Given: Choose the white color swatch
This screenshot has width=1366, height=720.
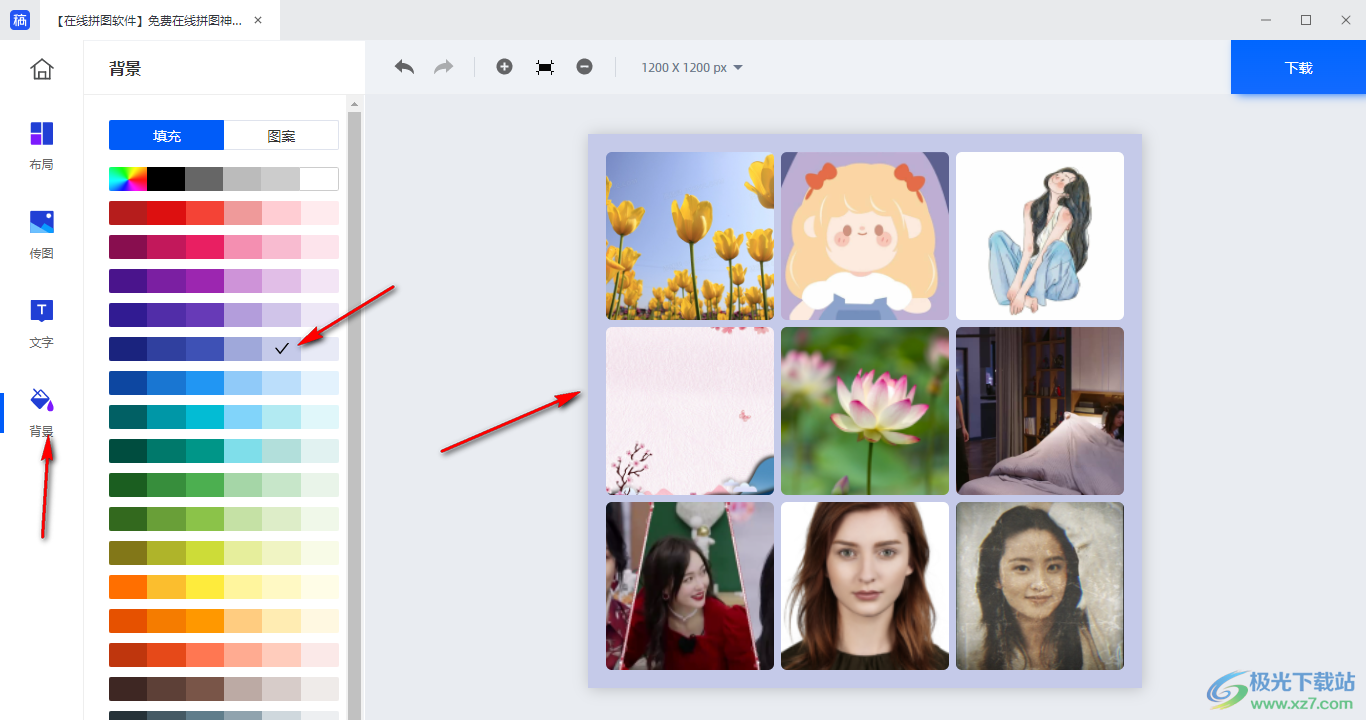Looking at the screenshot, I should [x=319, y=179].
